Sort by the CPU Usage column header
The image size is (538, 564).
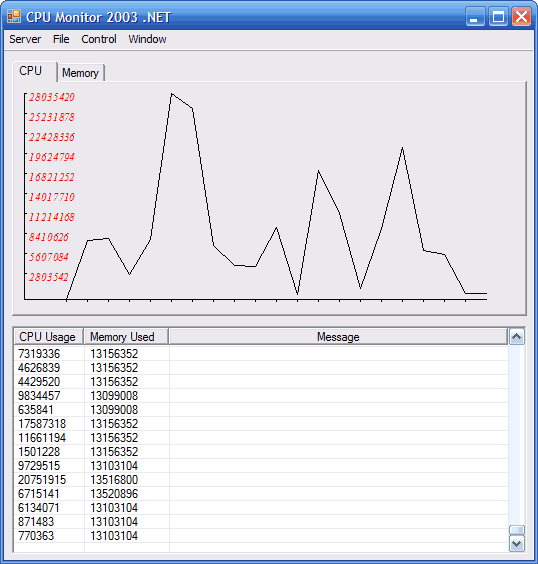tap(48, 337)
